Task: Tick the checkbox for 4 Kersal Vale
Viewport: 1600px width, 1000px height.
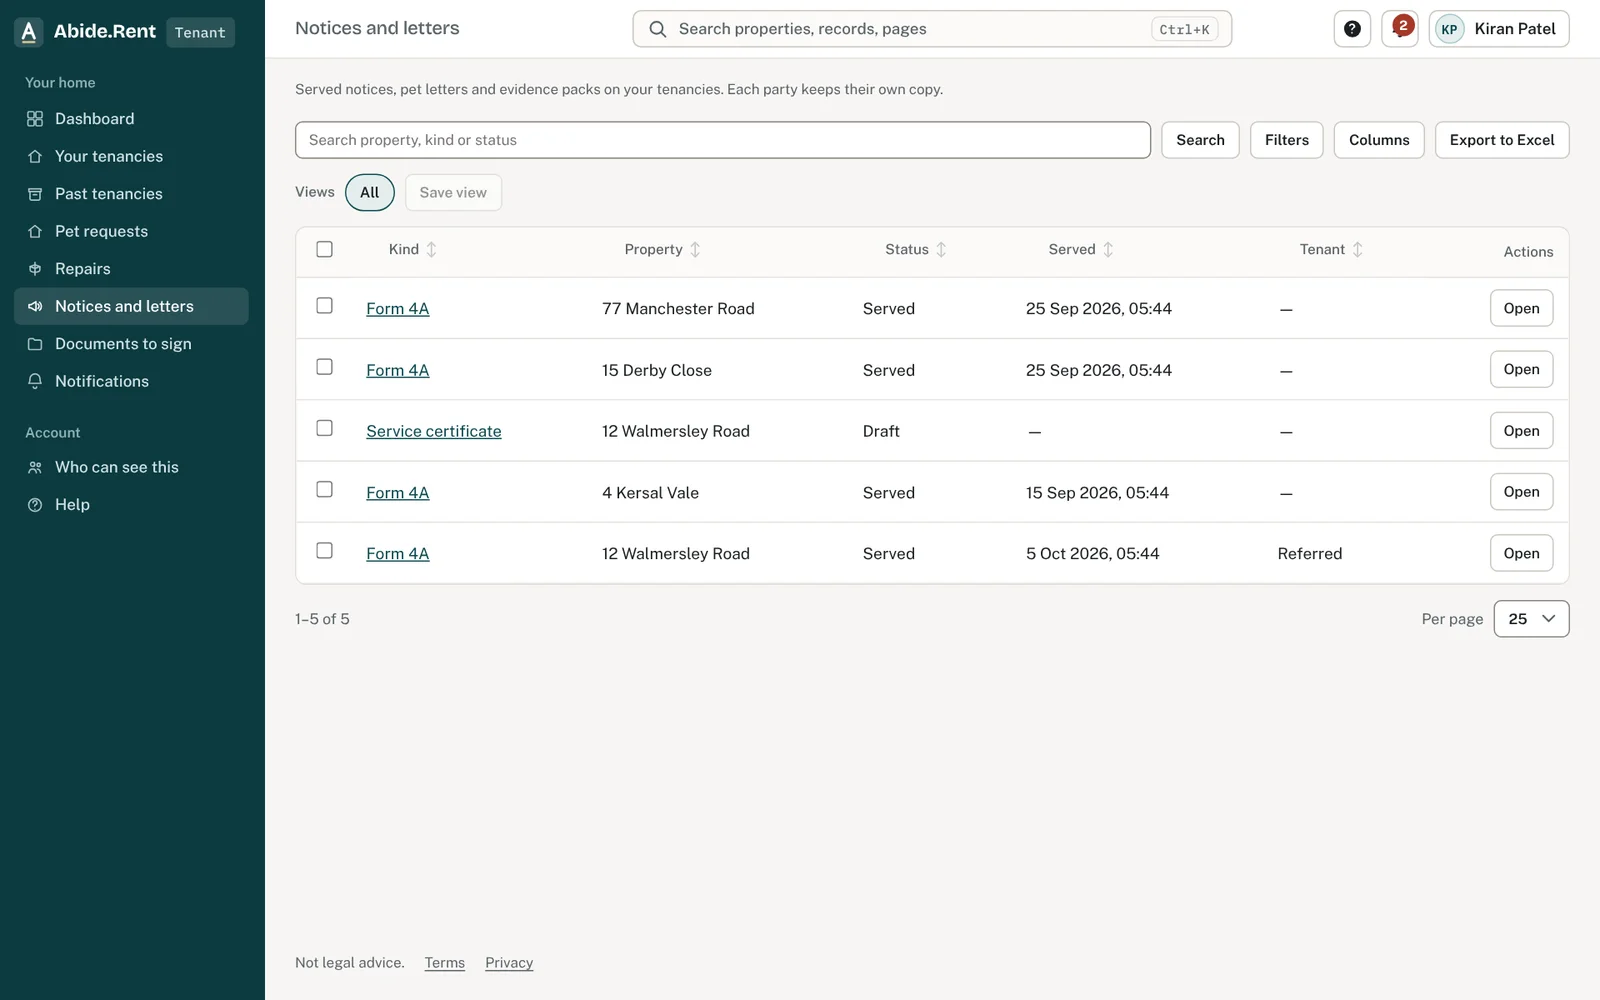Action: point(324,489)
